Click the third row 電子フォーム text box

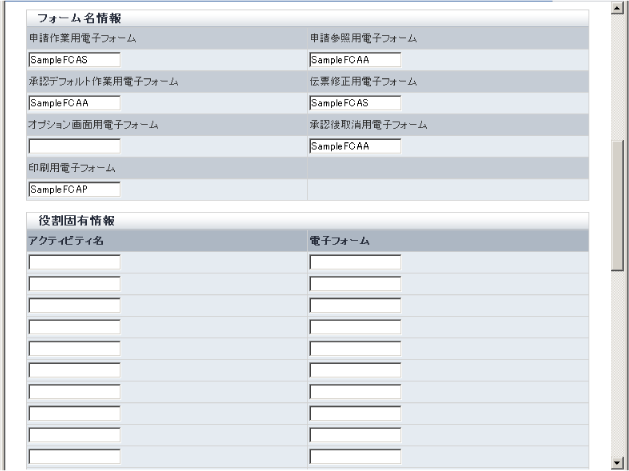pyautogui.click(x=355, y=305)
